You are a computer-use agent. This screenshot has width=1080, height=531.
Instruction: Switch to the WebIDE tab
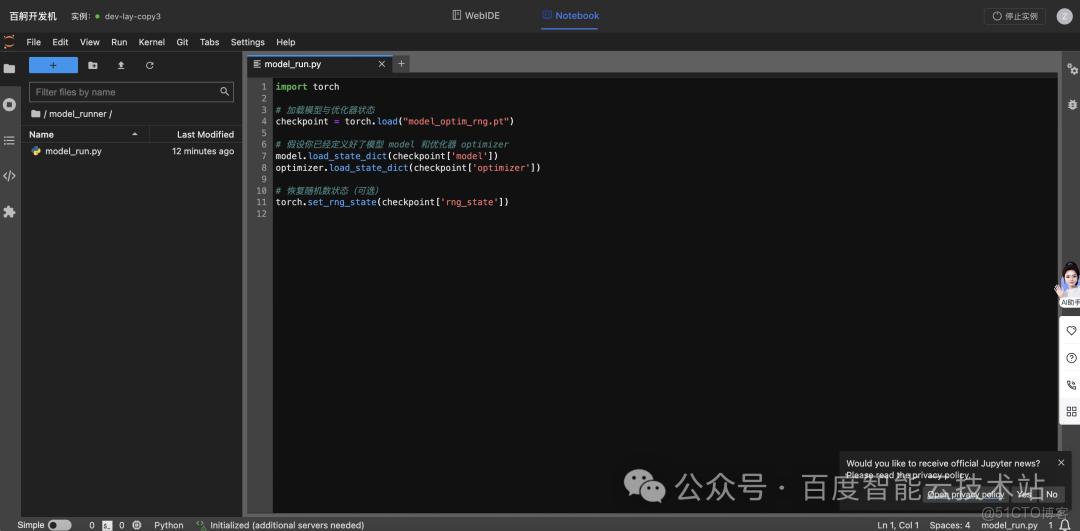(476, 16)
